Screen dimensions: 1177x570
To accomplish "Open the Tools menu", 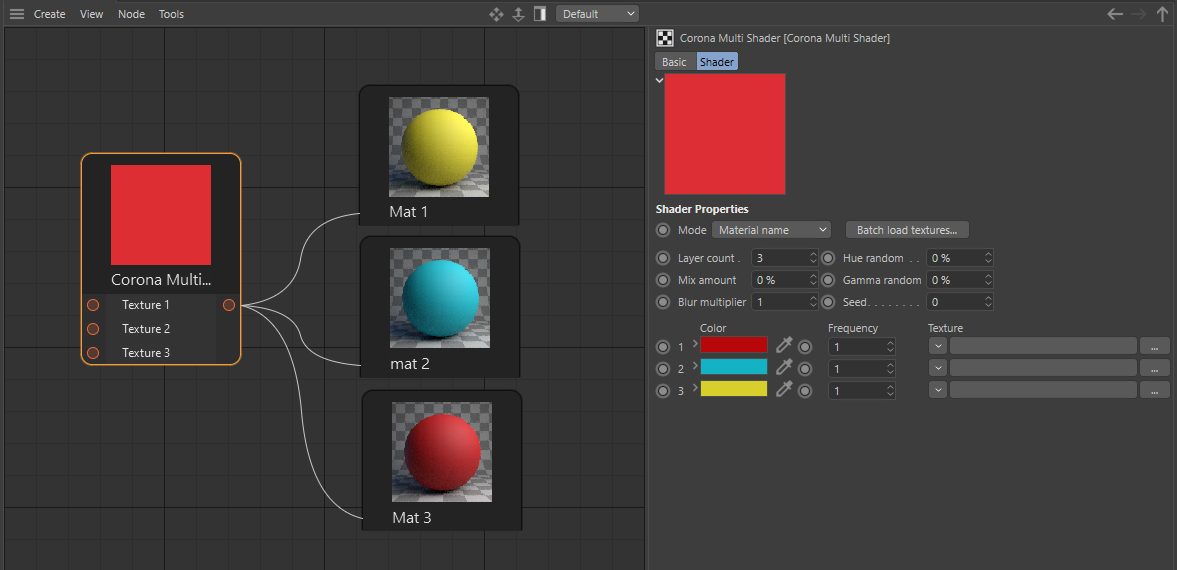I will pyautogui.click(x=171, y=14).
